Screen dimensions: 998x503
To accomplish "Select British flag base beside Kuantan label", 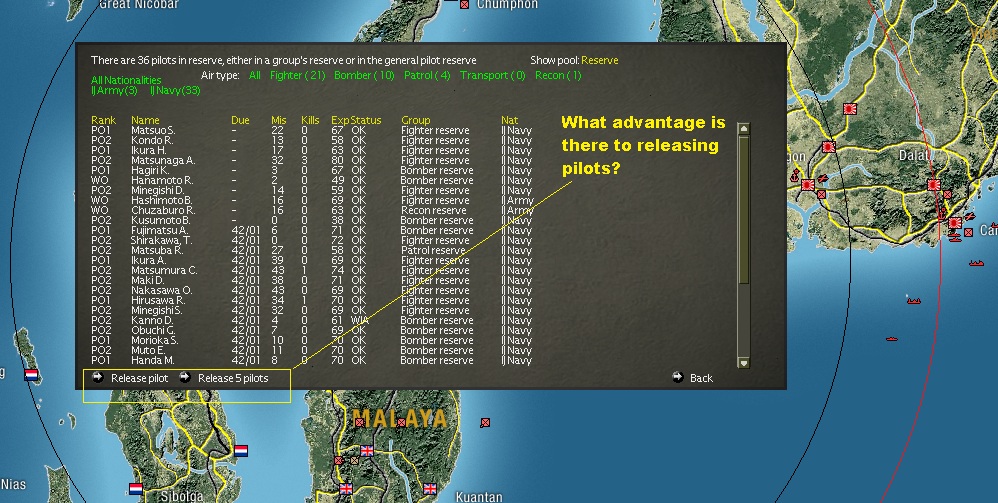I will click(430, 489).
